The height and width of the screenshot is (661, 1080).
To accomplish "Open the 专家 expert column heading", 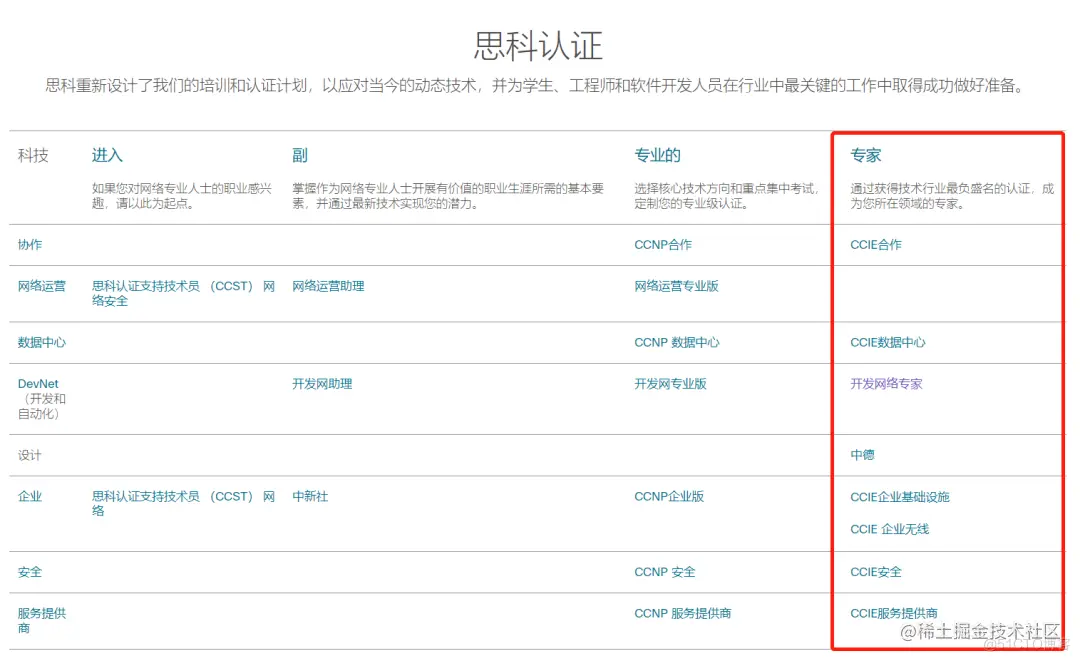I will click(866, 156).
